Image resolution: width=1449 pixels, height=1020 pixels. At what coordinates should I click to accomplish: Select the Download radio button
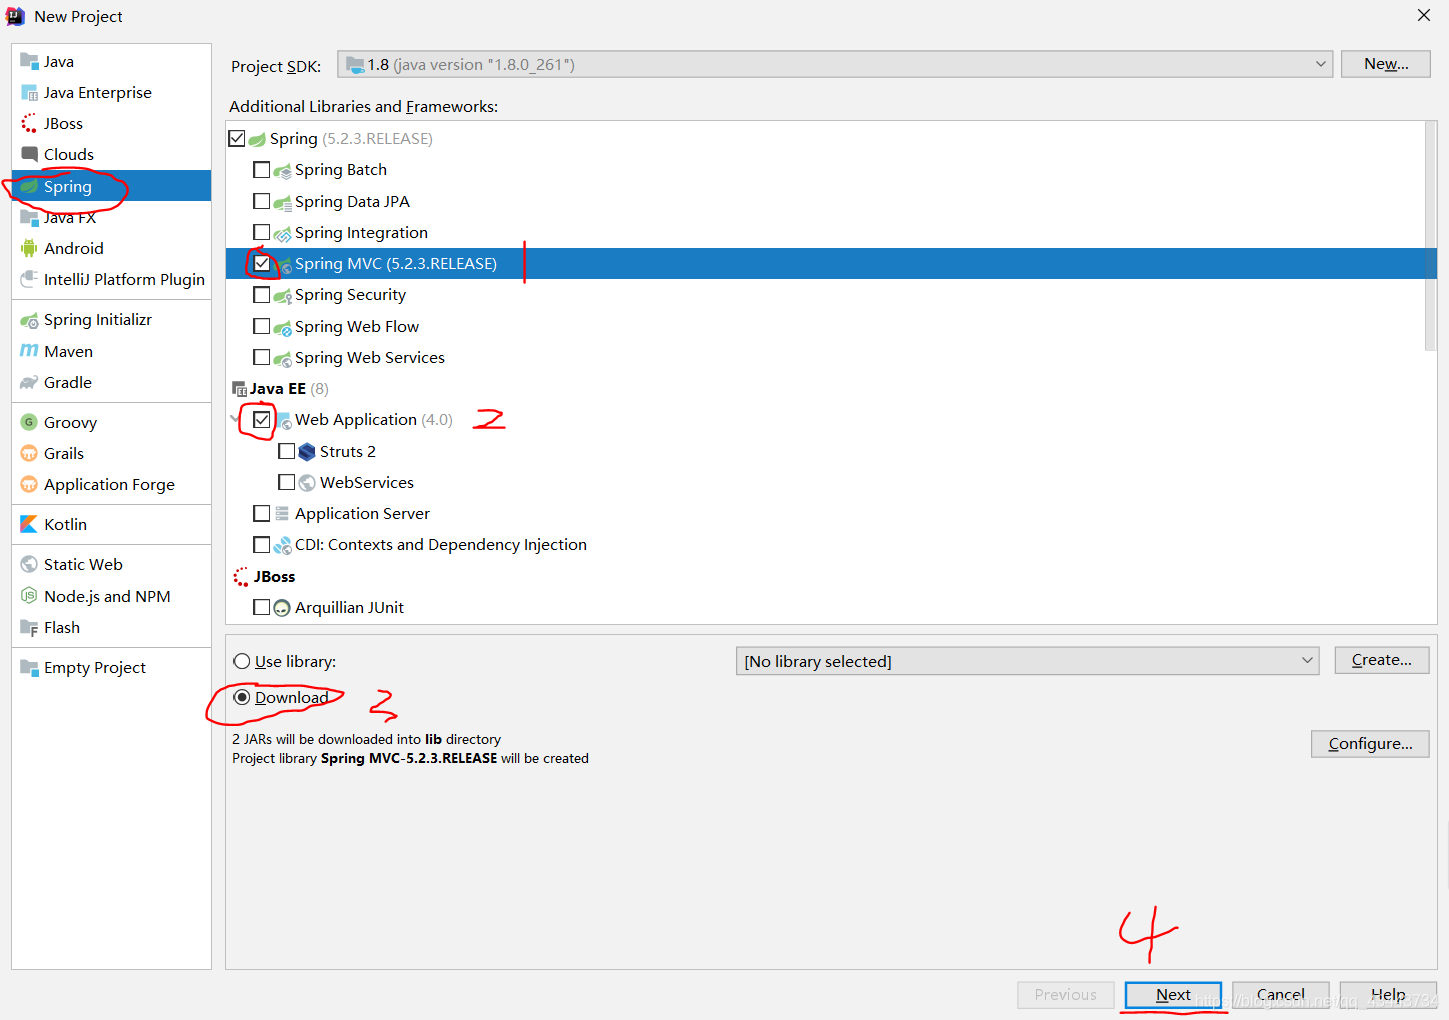242,697
